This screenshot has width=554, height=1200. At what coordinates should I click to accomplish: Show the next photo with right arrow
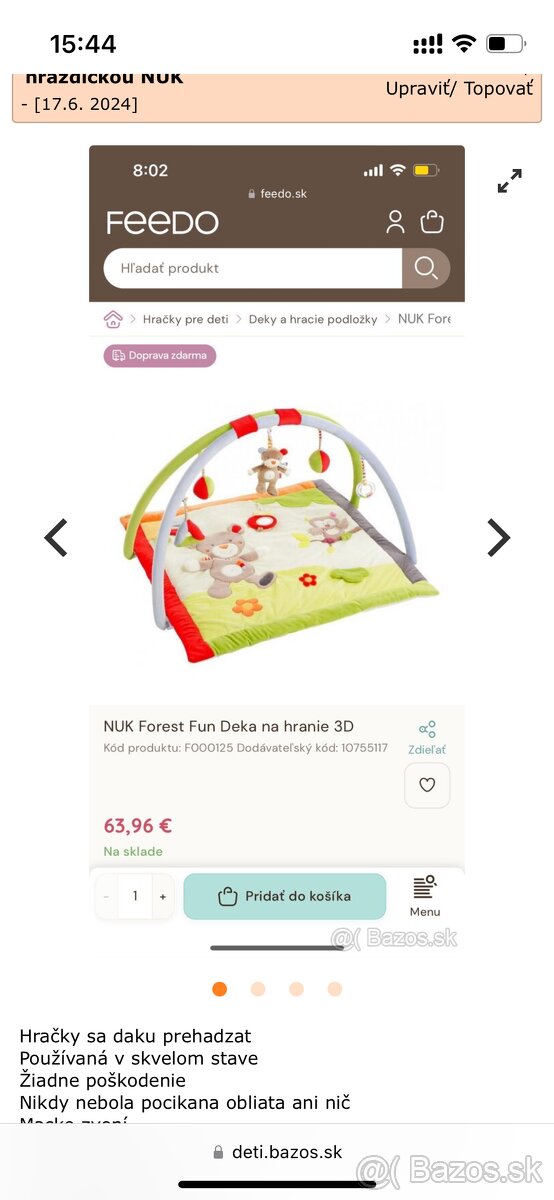(498, 538)
